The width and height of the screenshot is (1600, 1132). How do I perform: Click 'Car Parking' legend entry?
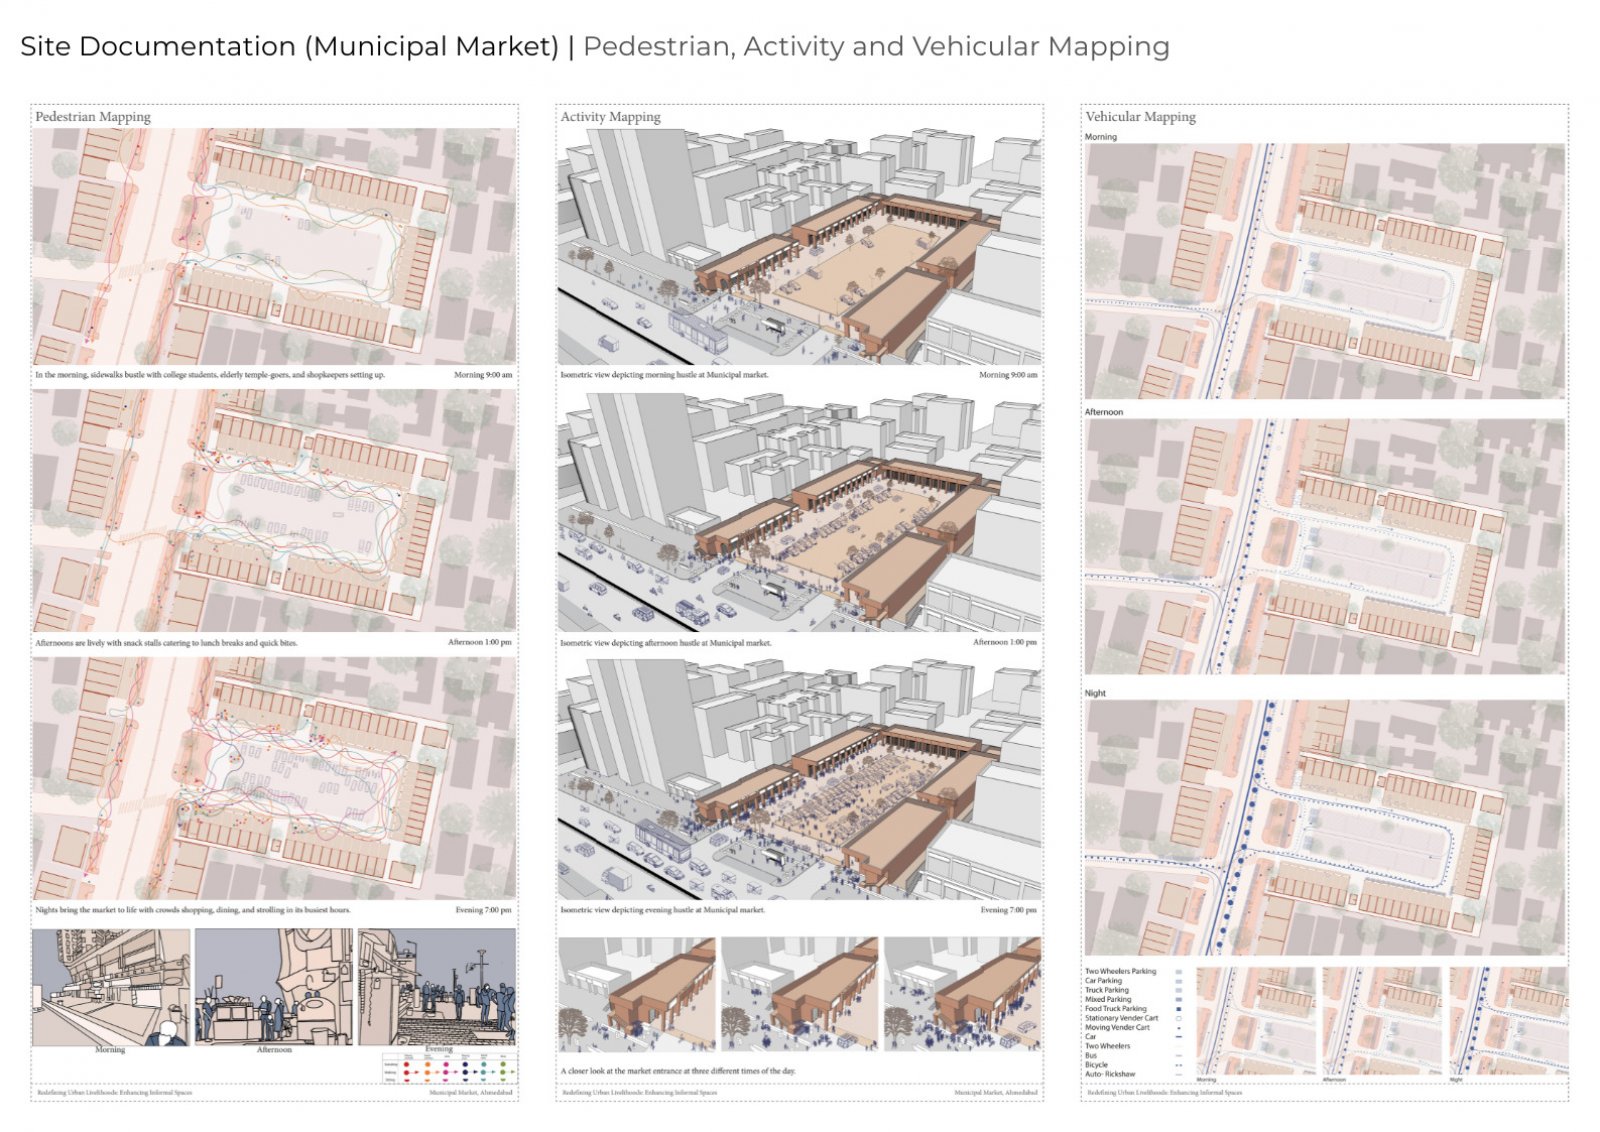click(x=1103, y=981)
